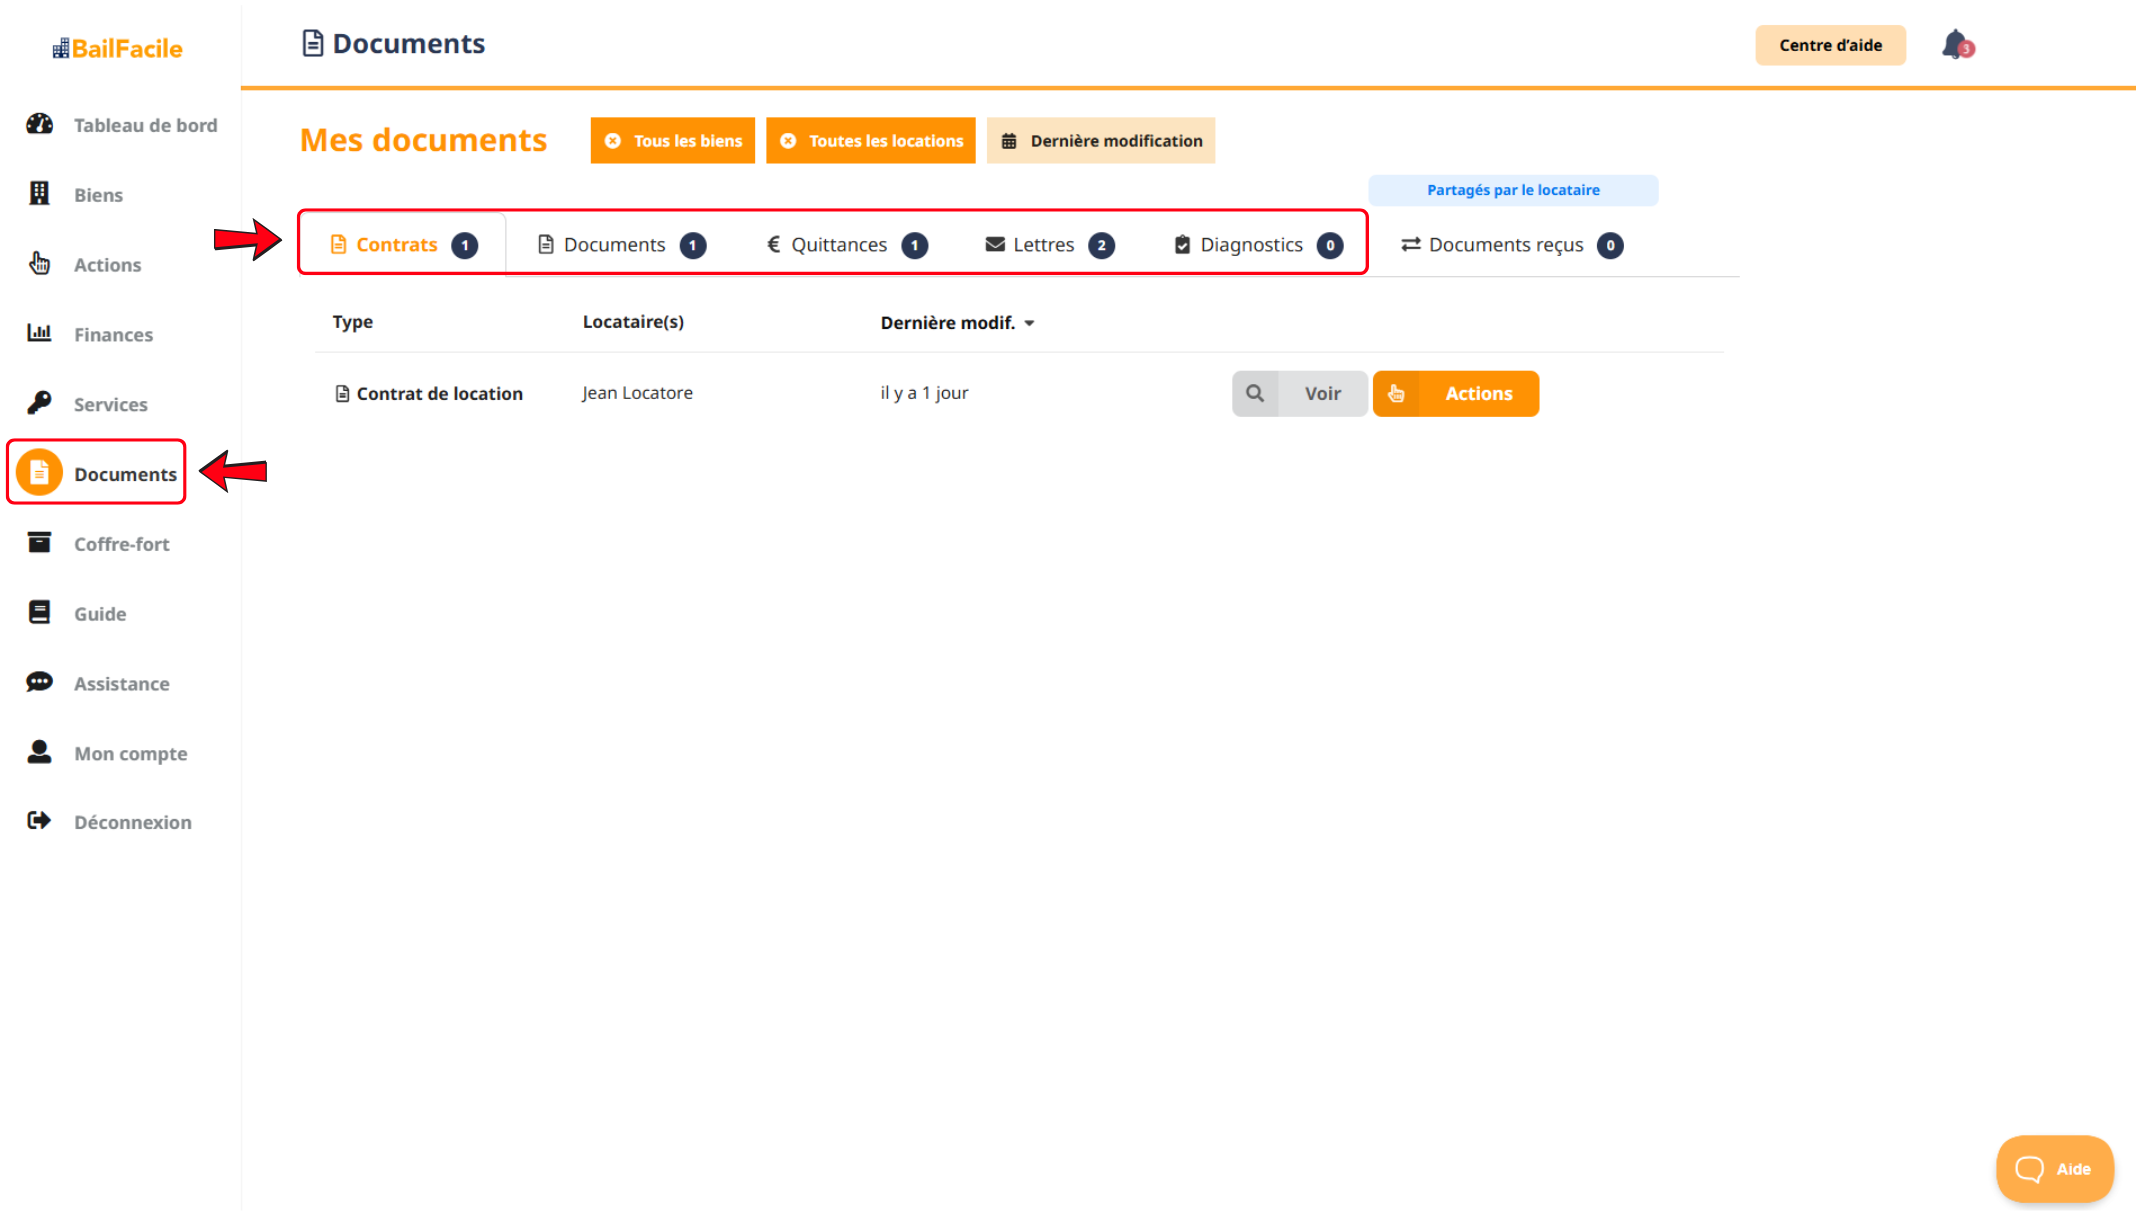Click the Diagnostics clipboard icon
2136x1215 pixels.
pyautogui.click(x=1182, y=245)
